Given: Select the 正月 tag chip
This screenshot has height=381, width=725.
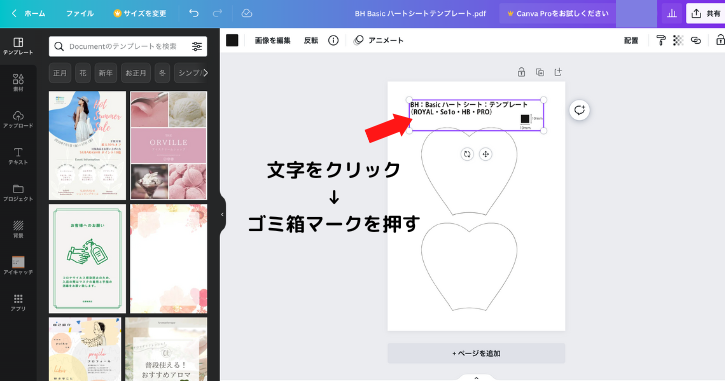Looking at the screenshot, I should (x=60, y=73).
